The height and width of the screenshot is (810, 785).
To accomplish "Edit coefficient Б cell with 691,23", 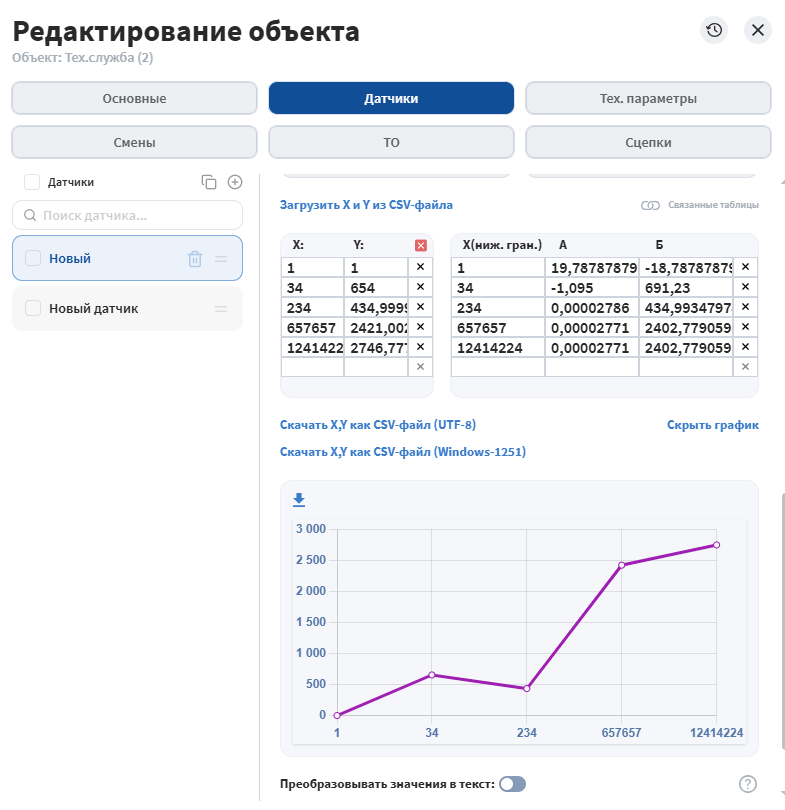I will pyautogui.click(x=686, y=287).
